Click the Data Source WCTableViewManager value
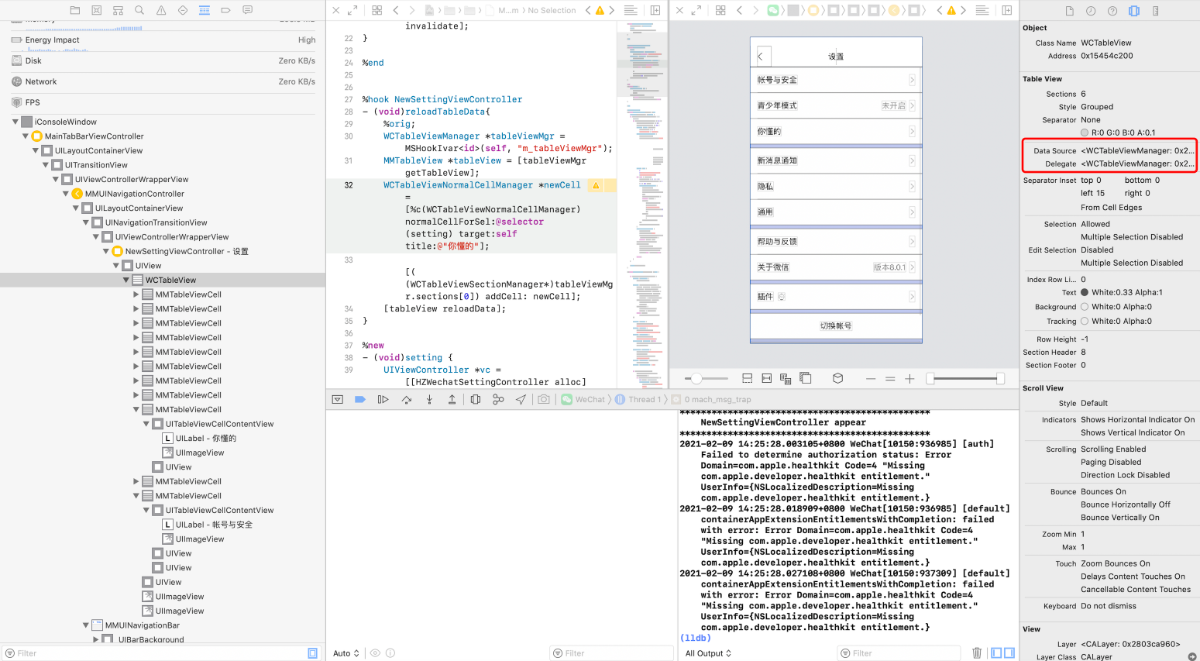1200x661 pixels. pyautogui.click(x=1138, y=151)
